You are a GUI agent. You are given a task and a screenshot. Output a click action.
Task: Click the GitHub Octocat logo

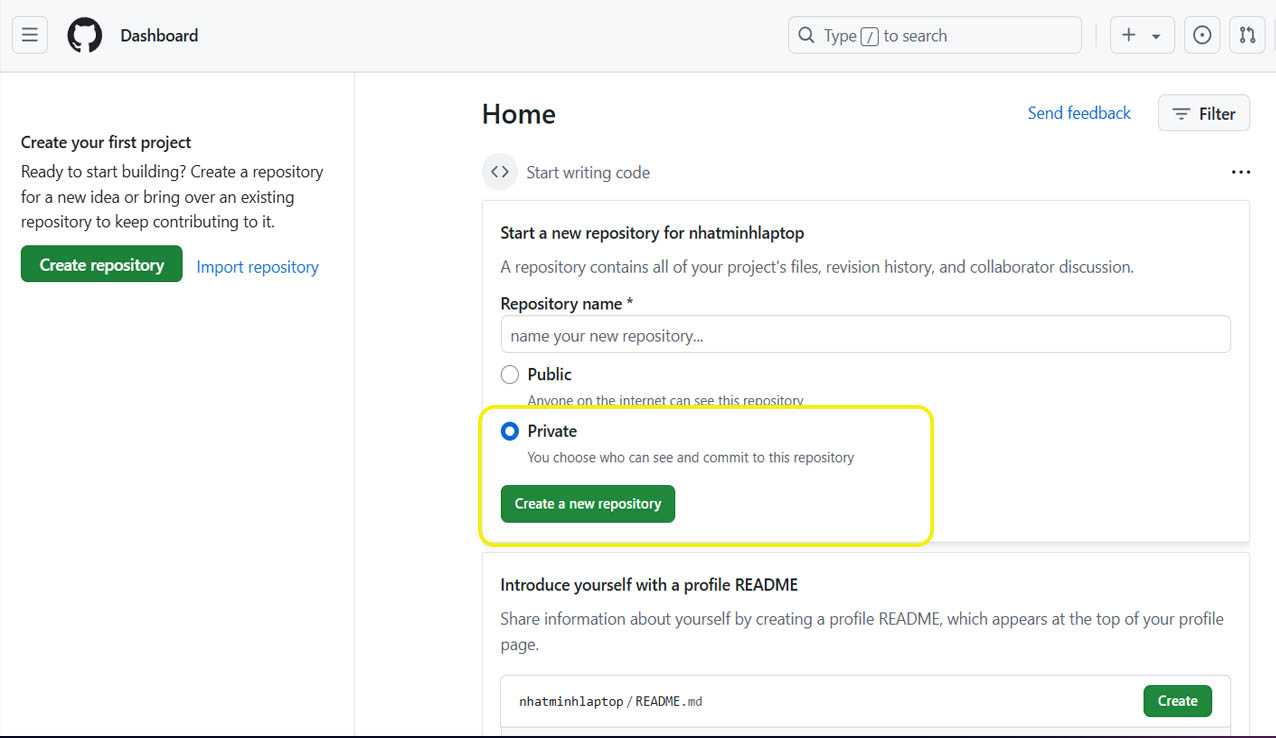tap(85, 35)
